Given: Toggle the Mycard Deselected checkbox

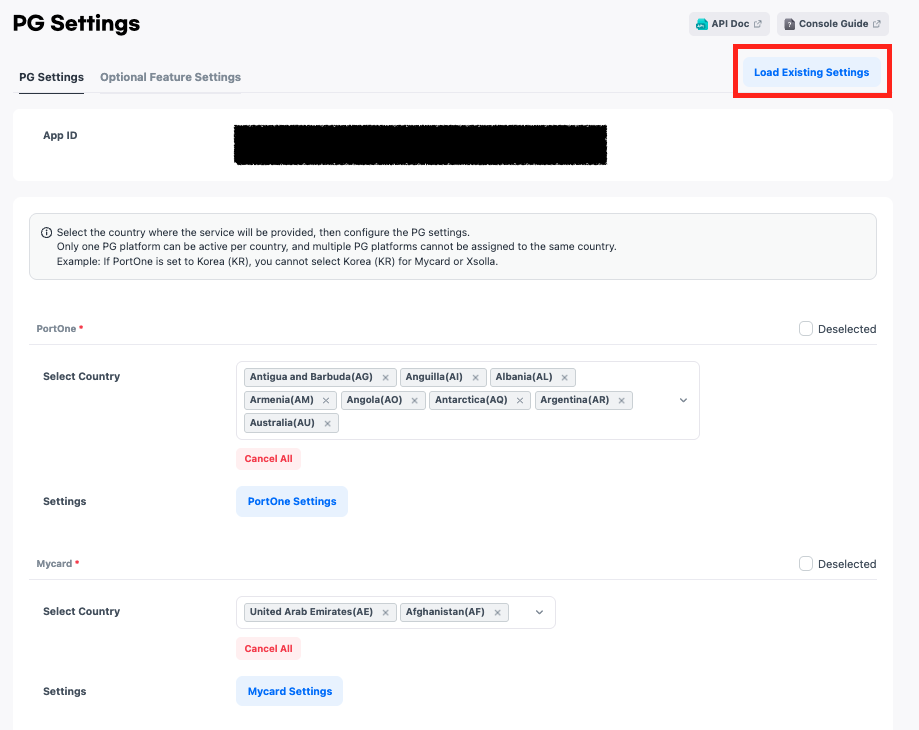Looking at the screenshot, I should coord(806,564).
